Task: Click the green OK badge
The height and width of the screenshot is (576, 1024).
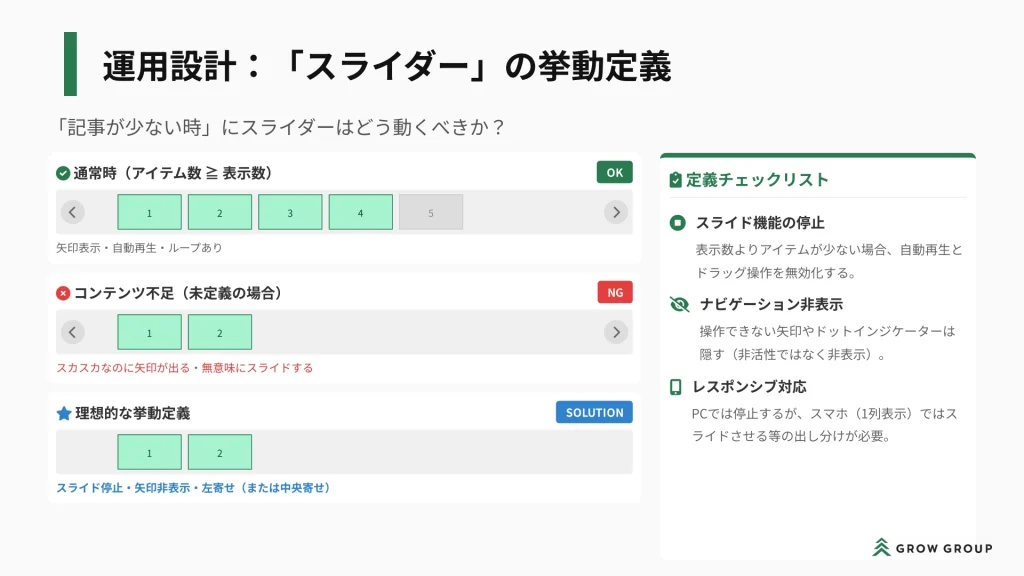Action: coord(614,172)
